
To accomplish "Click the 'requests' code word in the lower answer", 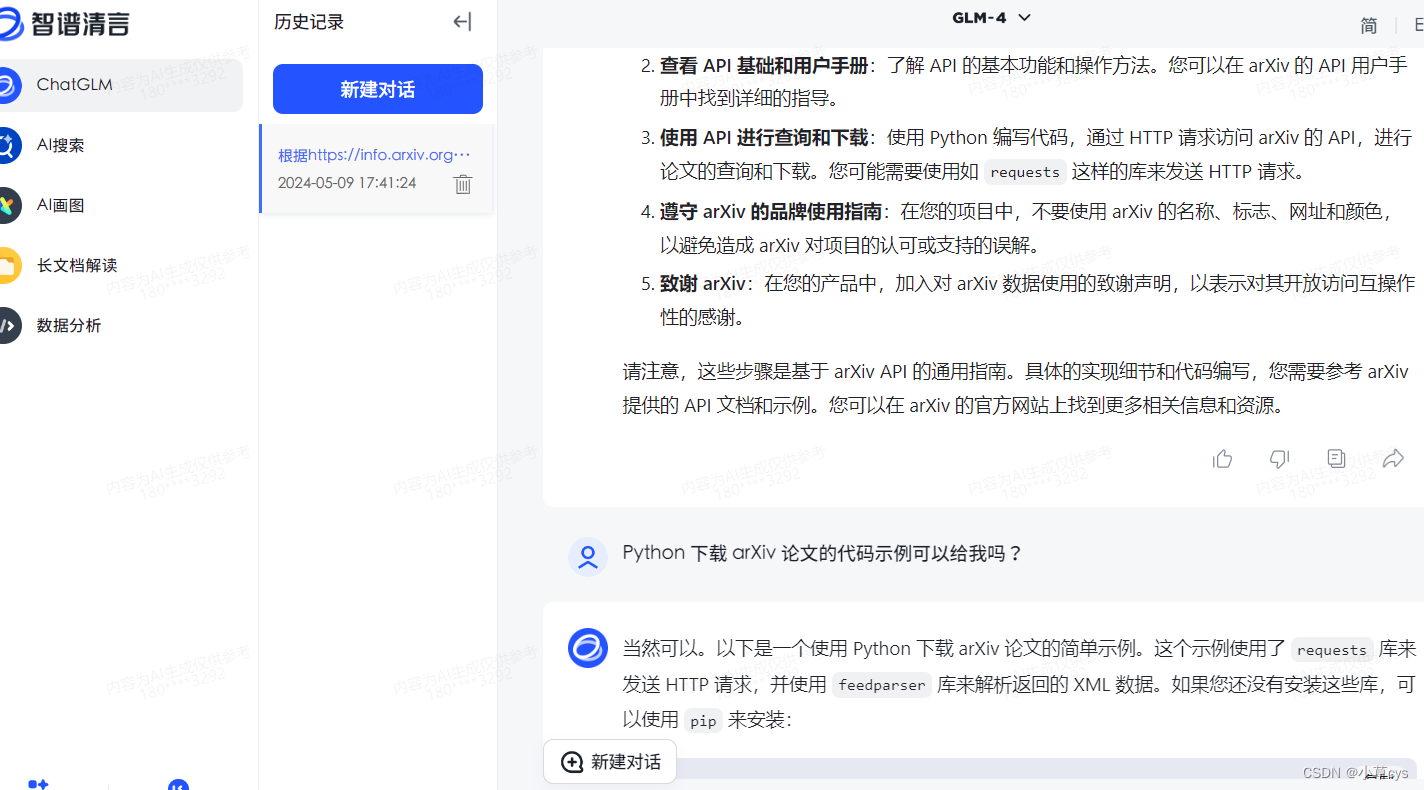I will [x=1331, y=650].
